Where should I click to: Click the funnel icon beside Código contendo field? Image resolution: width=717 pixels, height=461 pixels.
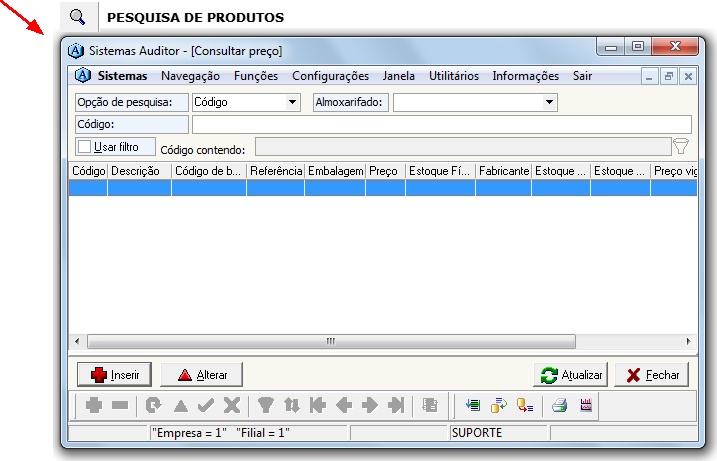pyautogui.click(x=681, y=146)
